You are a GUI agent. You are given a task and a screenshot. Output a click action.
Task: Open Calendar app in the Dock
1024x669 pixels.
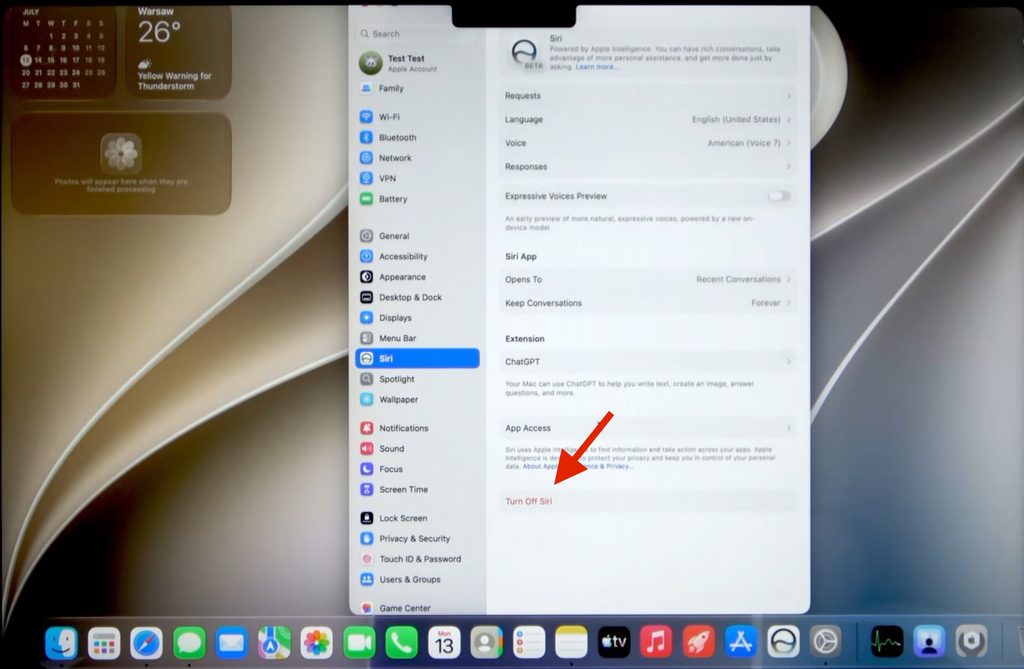click(444, 644)
